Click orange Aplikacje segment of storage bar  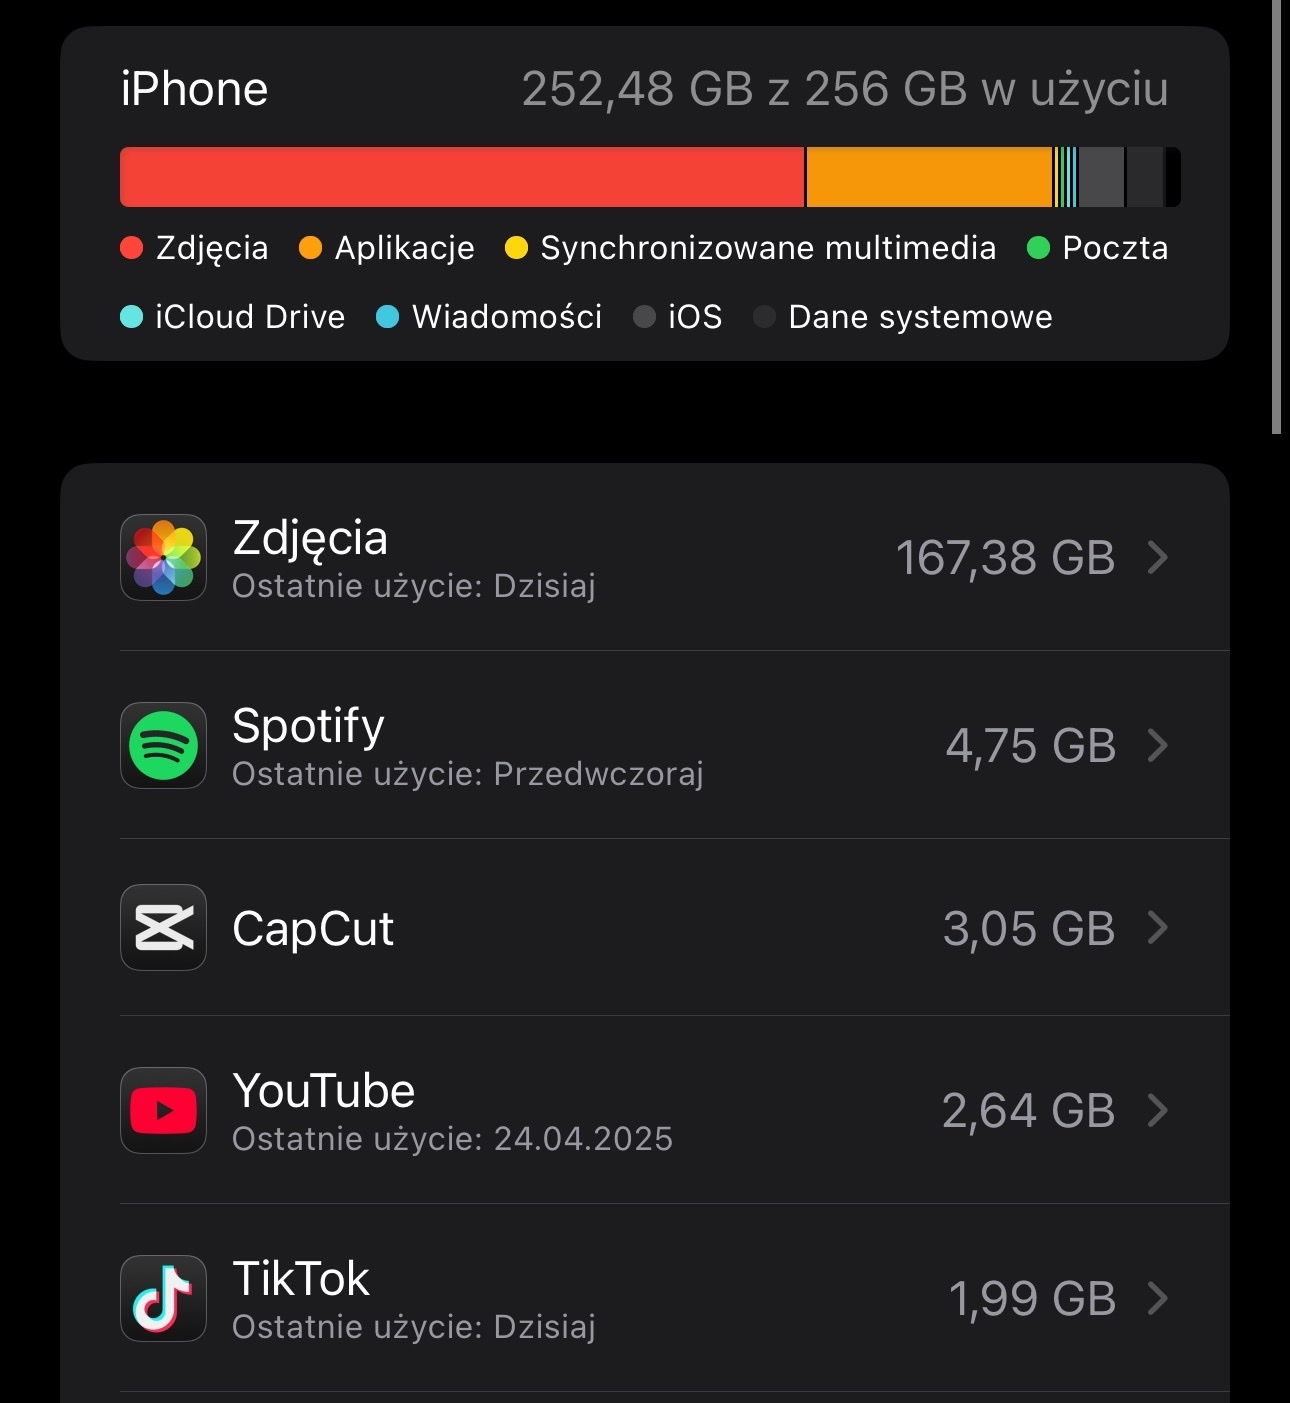coord(929,177)
